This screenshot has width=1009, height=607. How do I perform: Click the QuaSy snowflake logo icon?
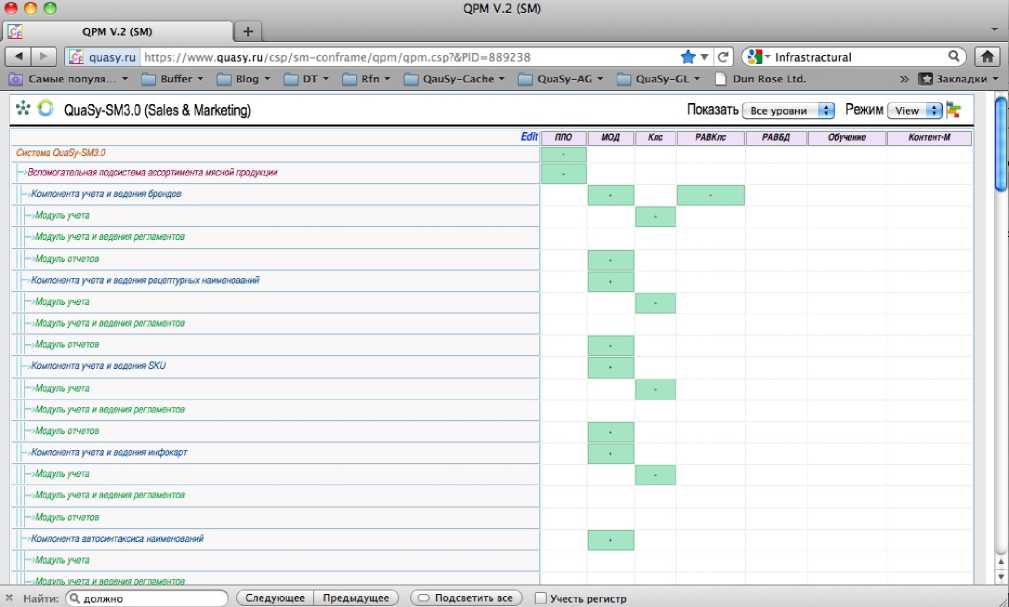(23, 108)
